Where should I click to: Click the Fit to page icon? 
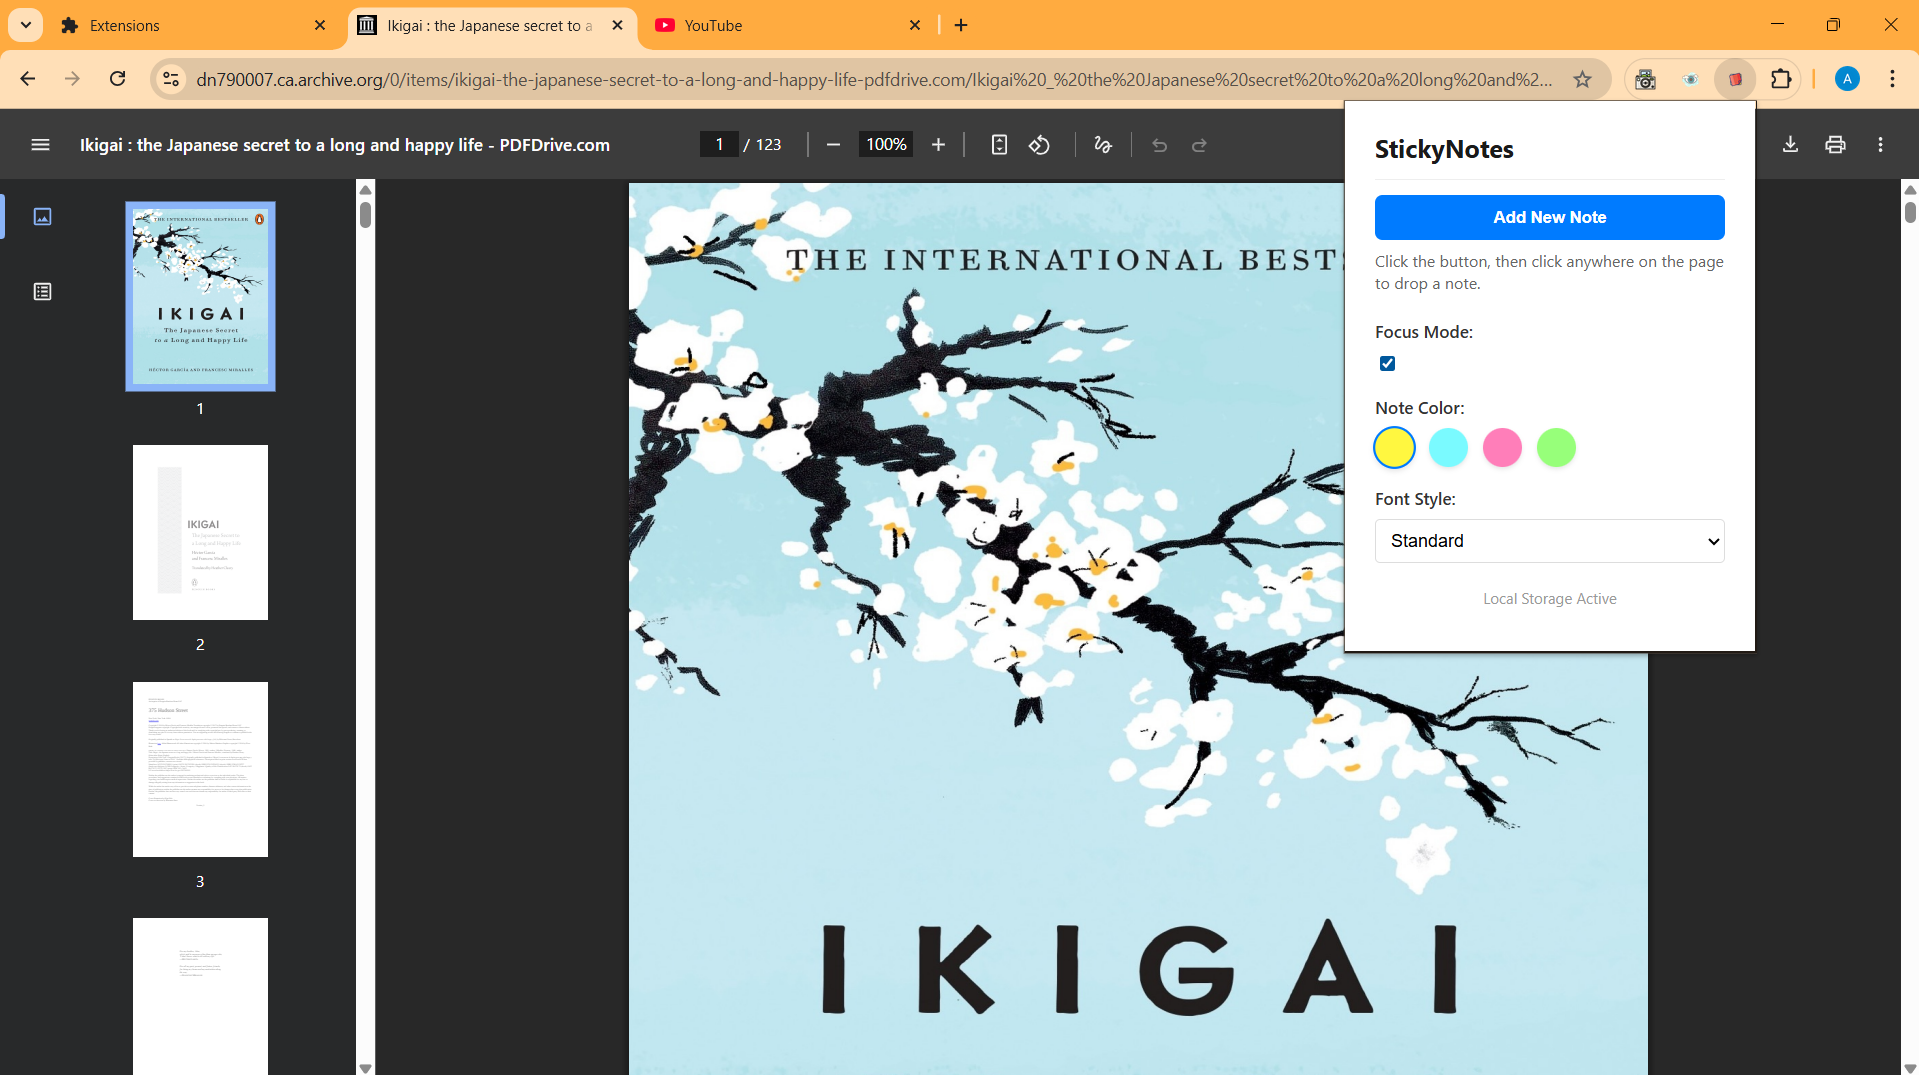click(998, 145)
